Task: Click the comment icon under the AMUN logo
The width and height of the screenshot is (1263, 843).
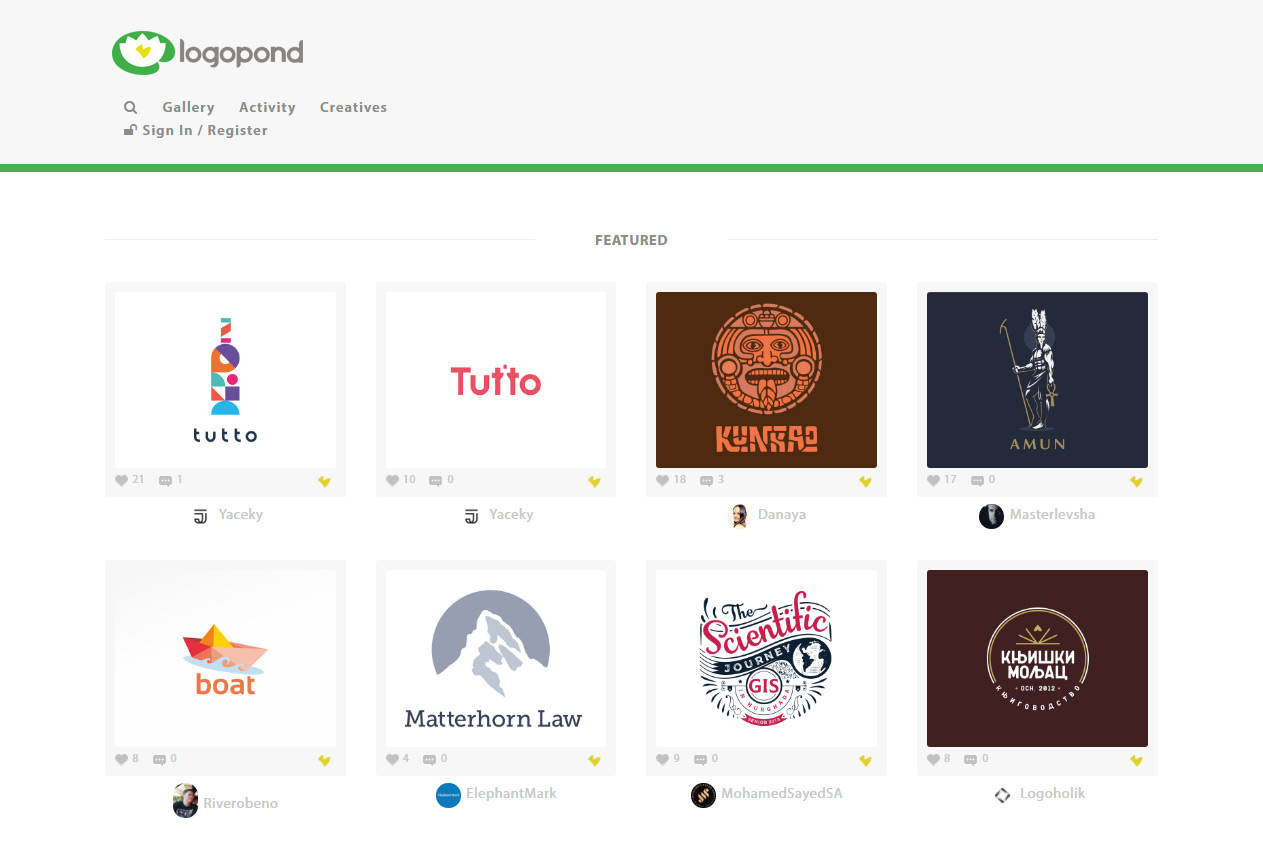Action: pyautogui.click(x=977, y=480)
